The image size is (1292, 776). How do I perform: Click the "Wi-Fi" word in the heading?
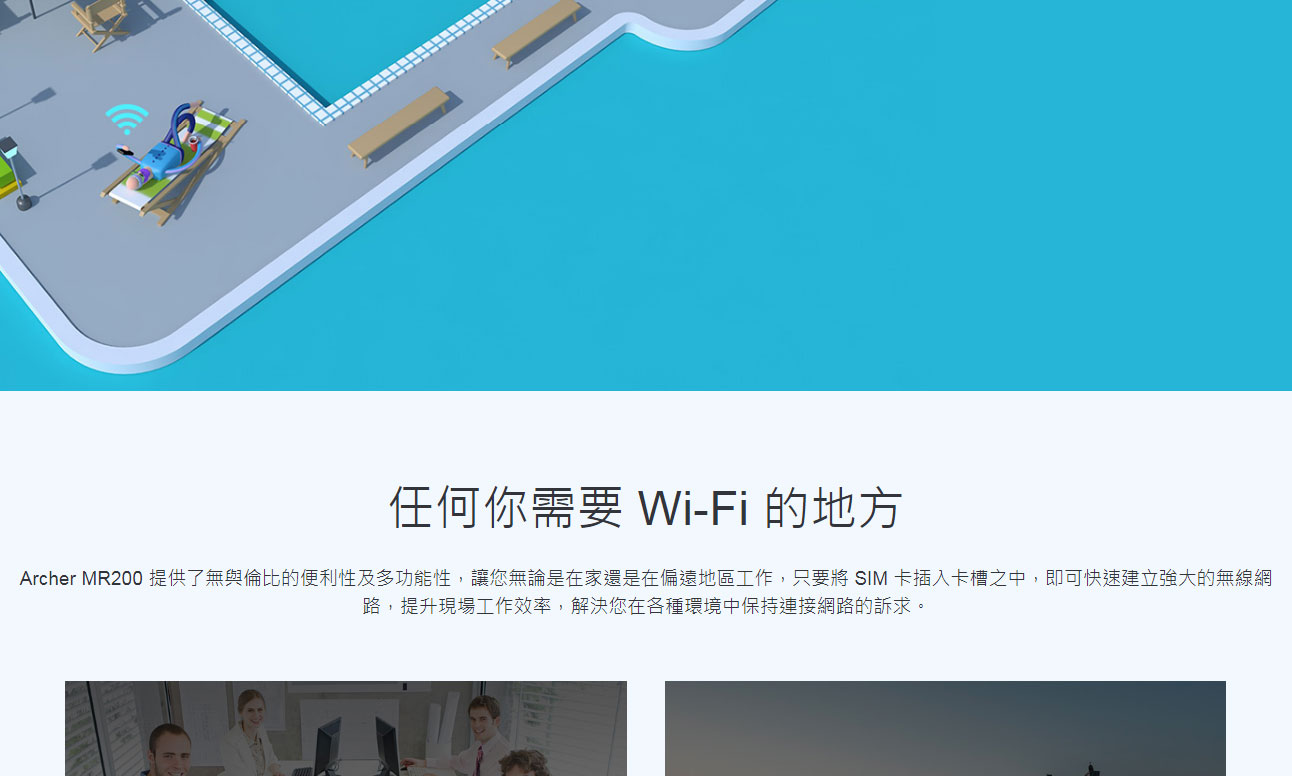click(x=694, y=507)
